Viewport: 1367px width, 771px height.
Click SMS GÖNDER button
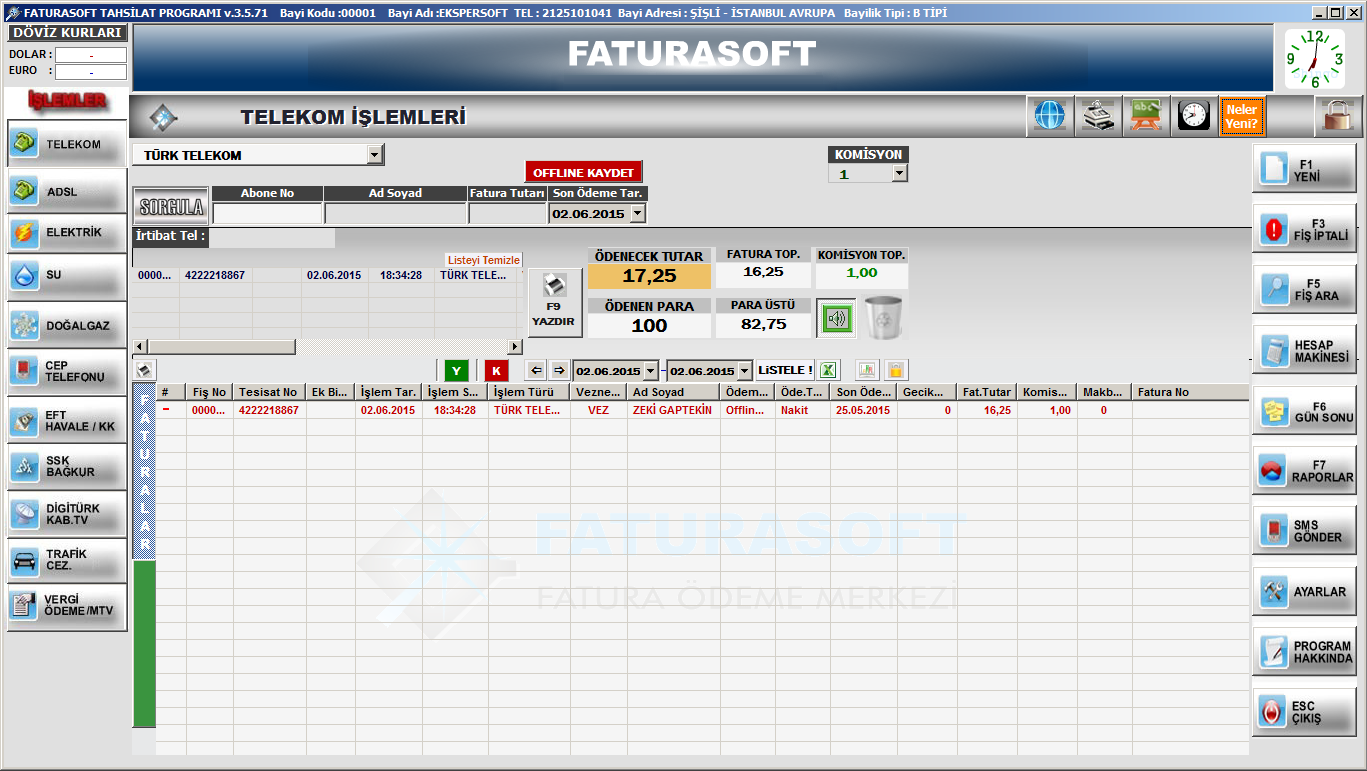tap(1305, 530)
